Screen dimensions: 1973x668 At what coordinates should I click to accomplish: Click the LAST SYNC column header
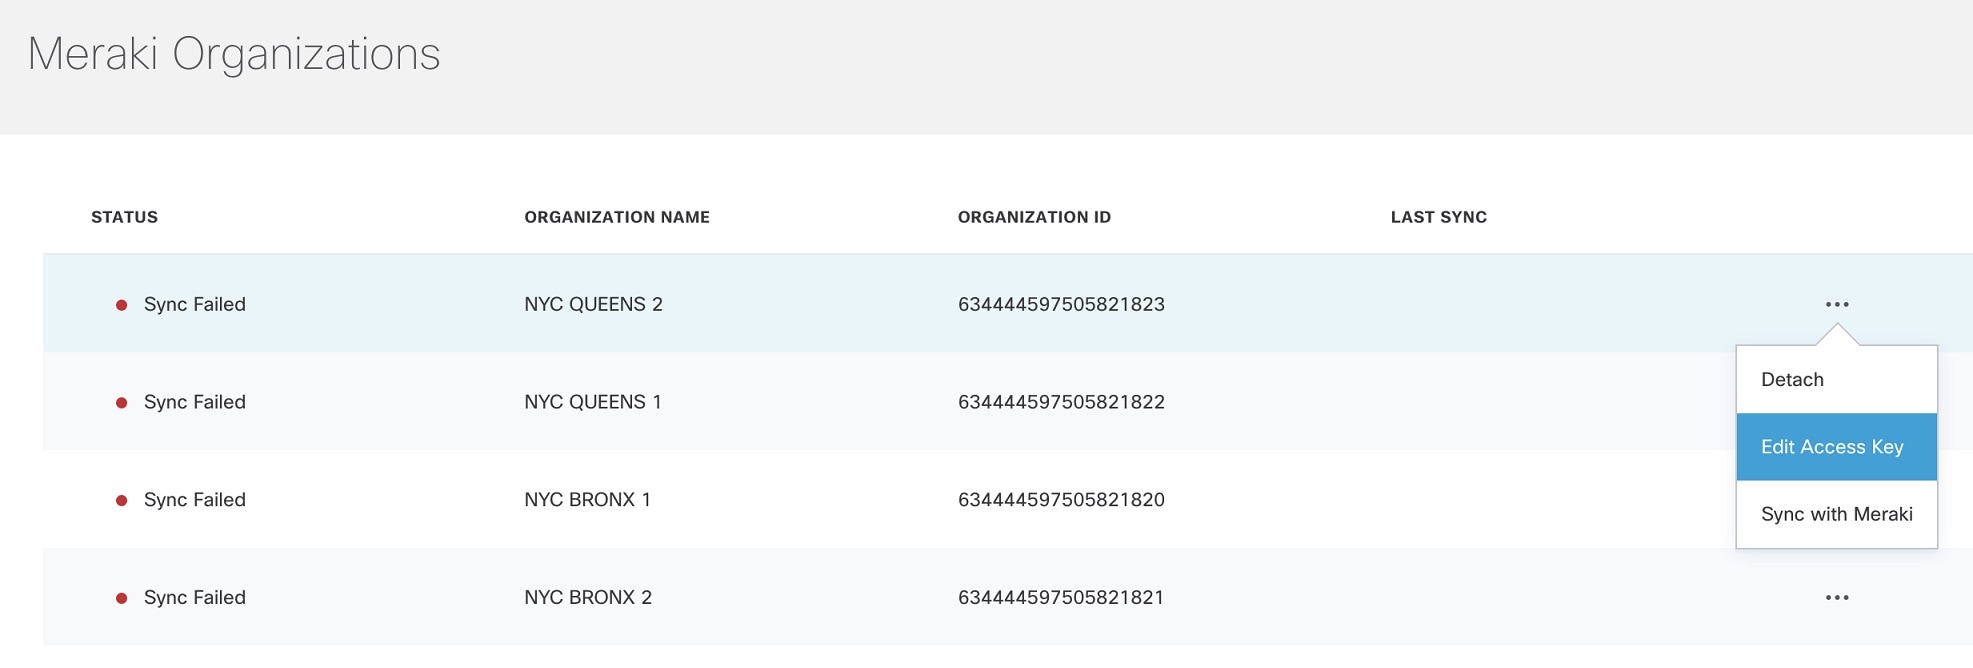click(1439, 217)
